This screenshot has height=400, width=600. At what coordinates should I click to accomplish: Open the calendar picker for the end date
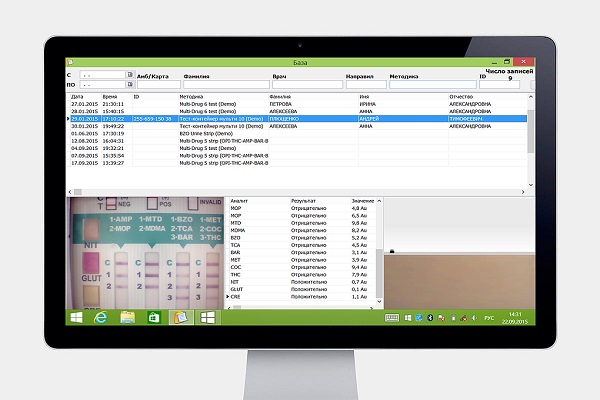[129, 85]
